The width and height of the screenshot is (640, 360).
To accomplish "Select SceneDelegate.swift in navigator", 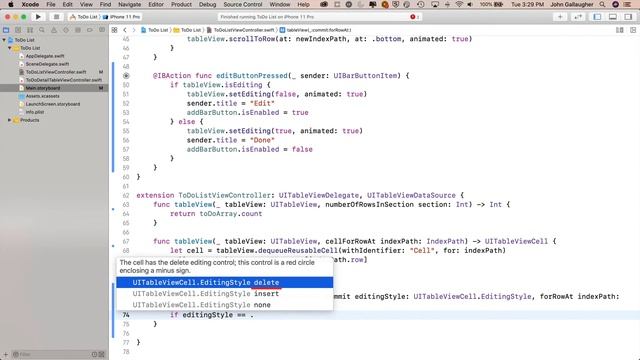I will pyautogui.click(x=47, y=64).
